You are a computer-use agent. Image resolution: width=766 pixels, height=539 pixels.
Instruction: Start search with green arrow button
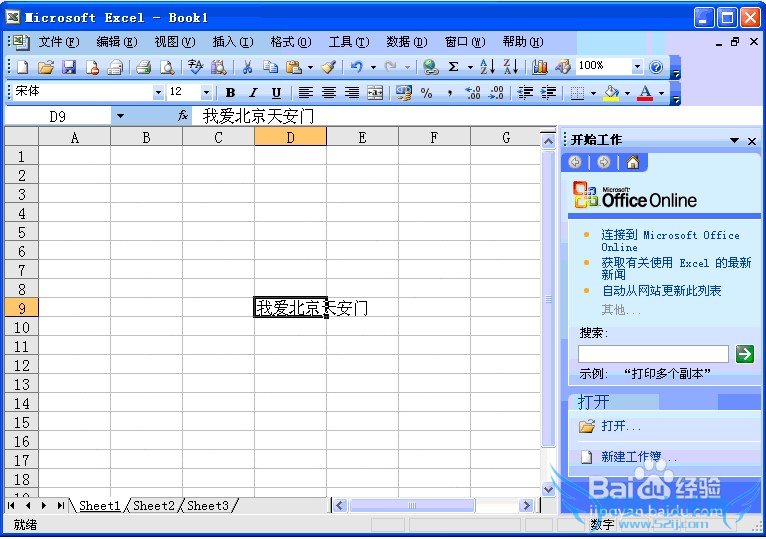pos(745,353)
